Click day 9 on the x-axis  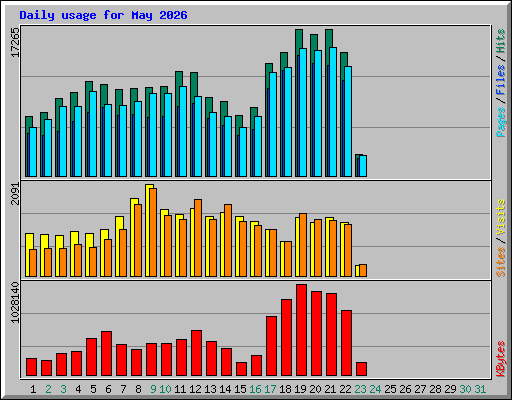[153, 389]
